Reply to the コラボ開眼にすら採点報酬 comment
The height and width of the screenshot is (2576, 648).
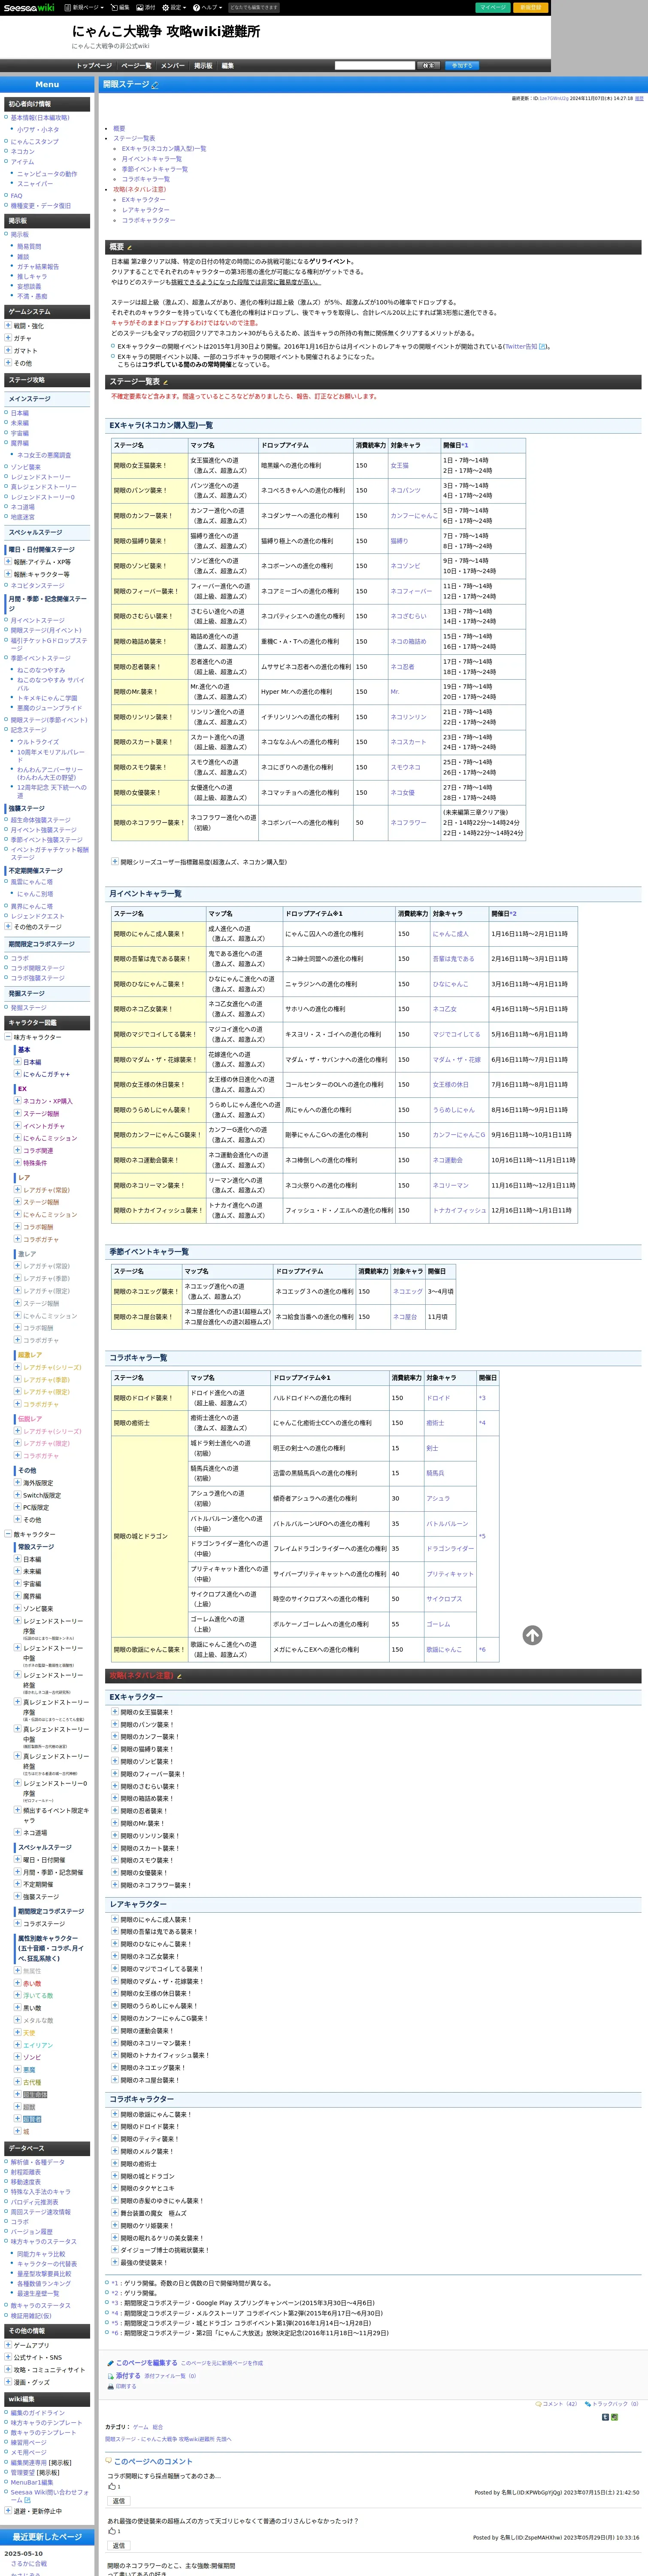[119, 2501]
